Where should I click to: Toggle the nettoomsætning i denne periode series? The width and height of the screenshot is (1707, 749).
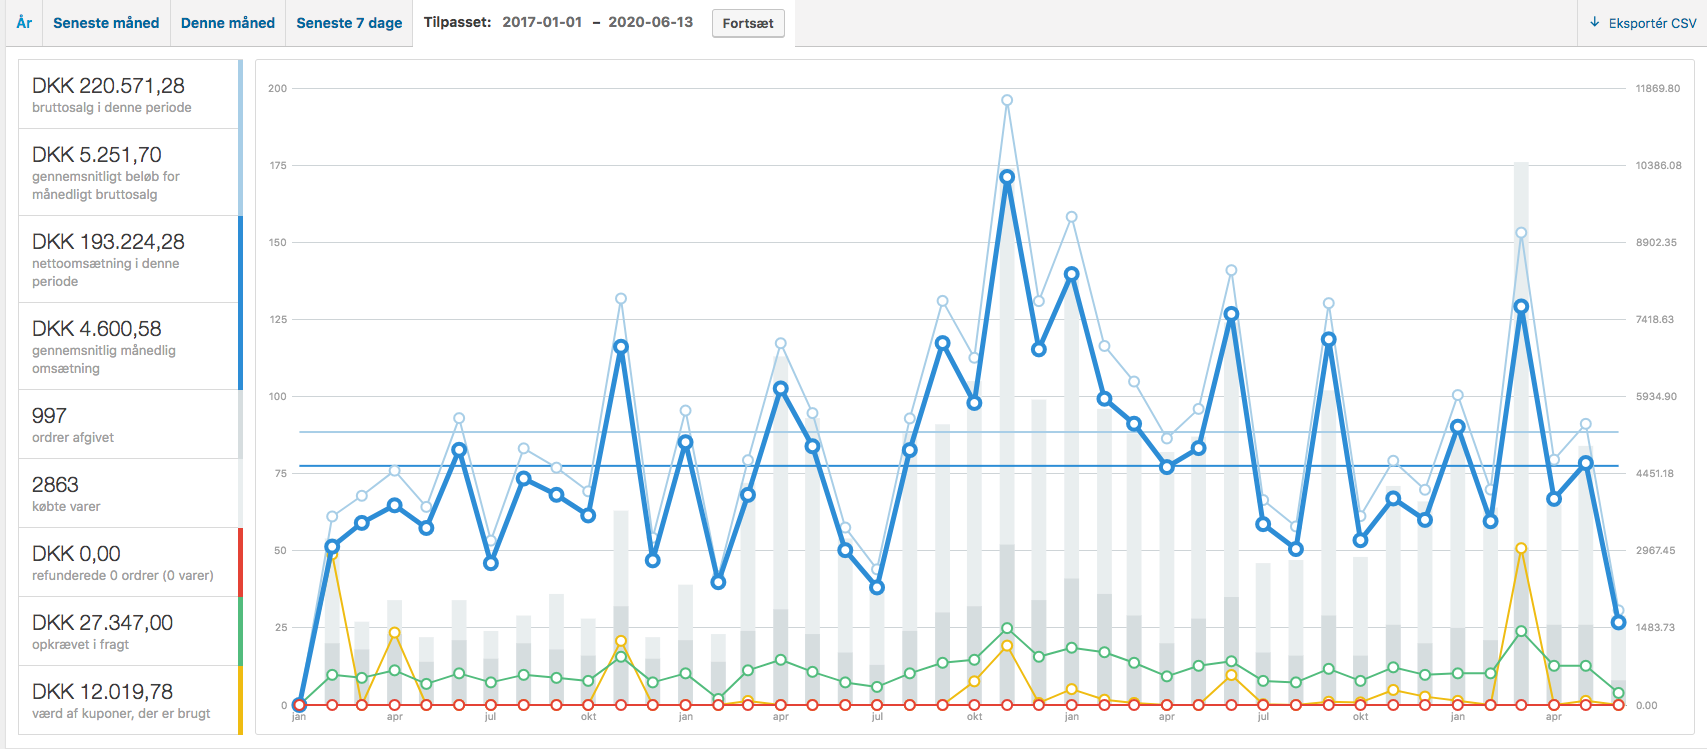129,259
